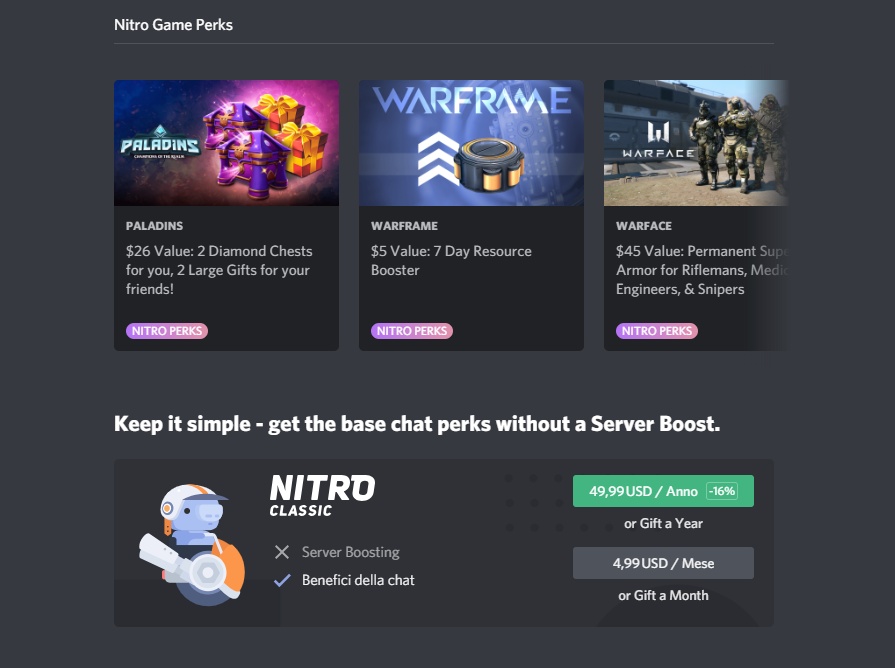Click the WARFACE card title
895x668 pixels.
644,226
